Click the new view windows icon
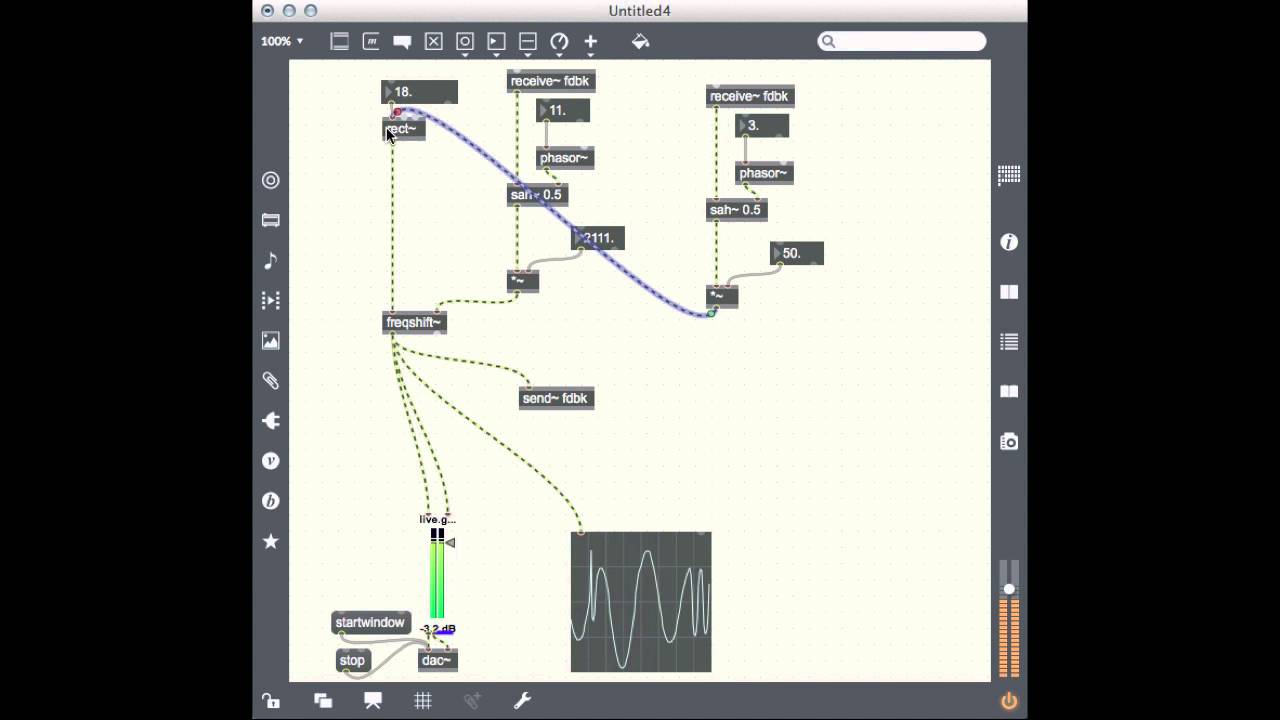The height and width of the screenshot is (720, 1280). [x=323, y=701]
